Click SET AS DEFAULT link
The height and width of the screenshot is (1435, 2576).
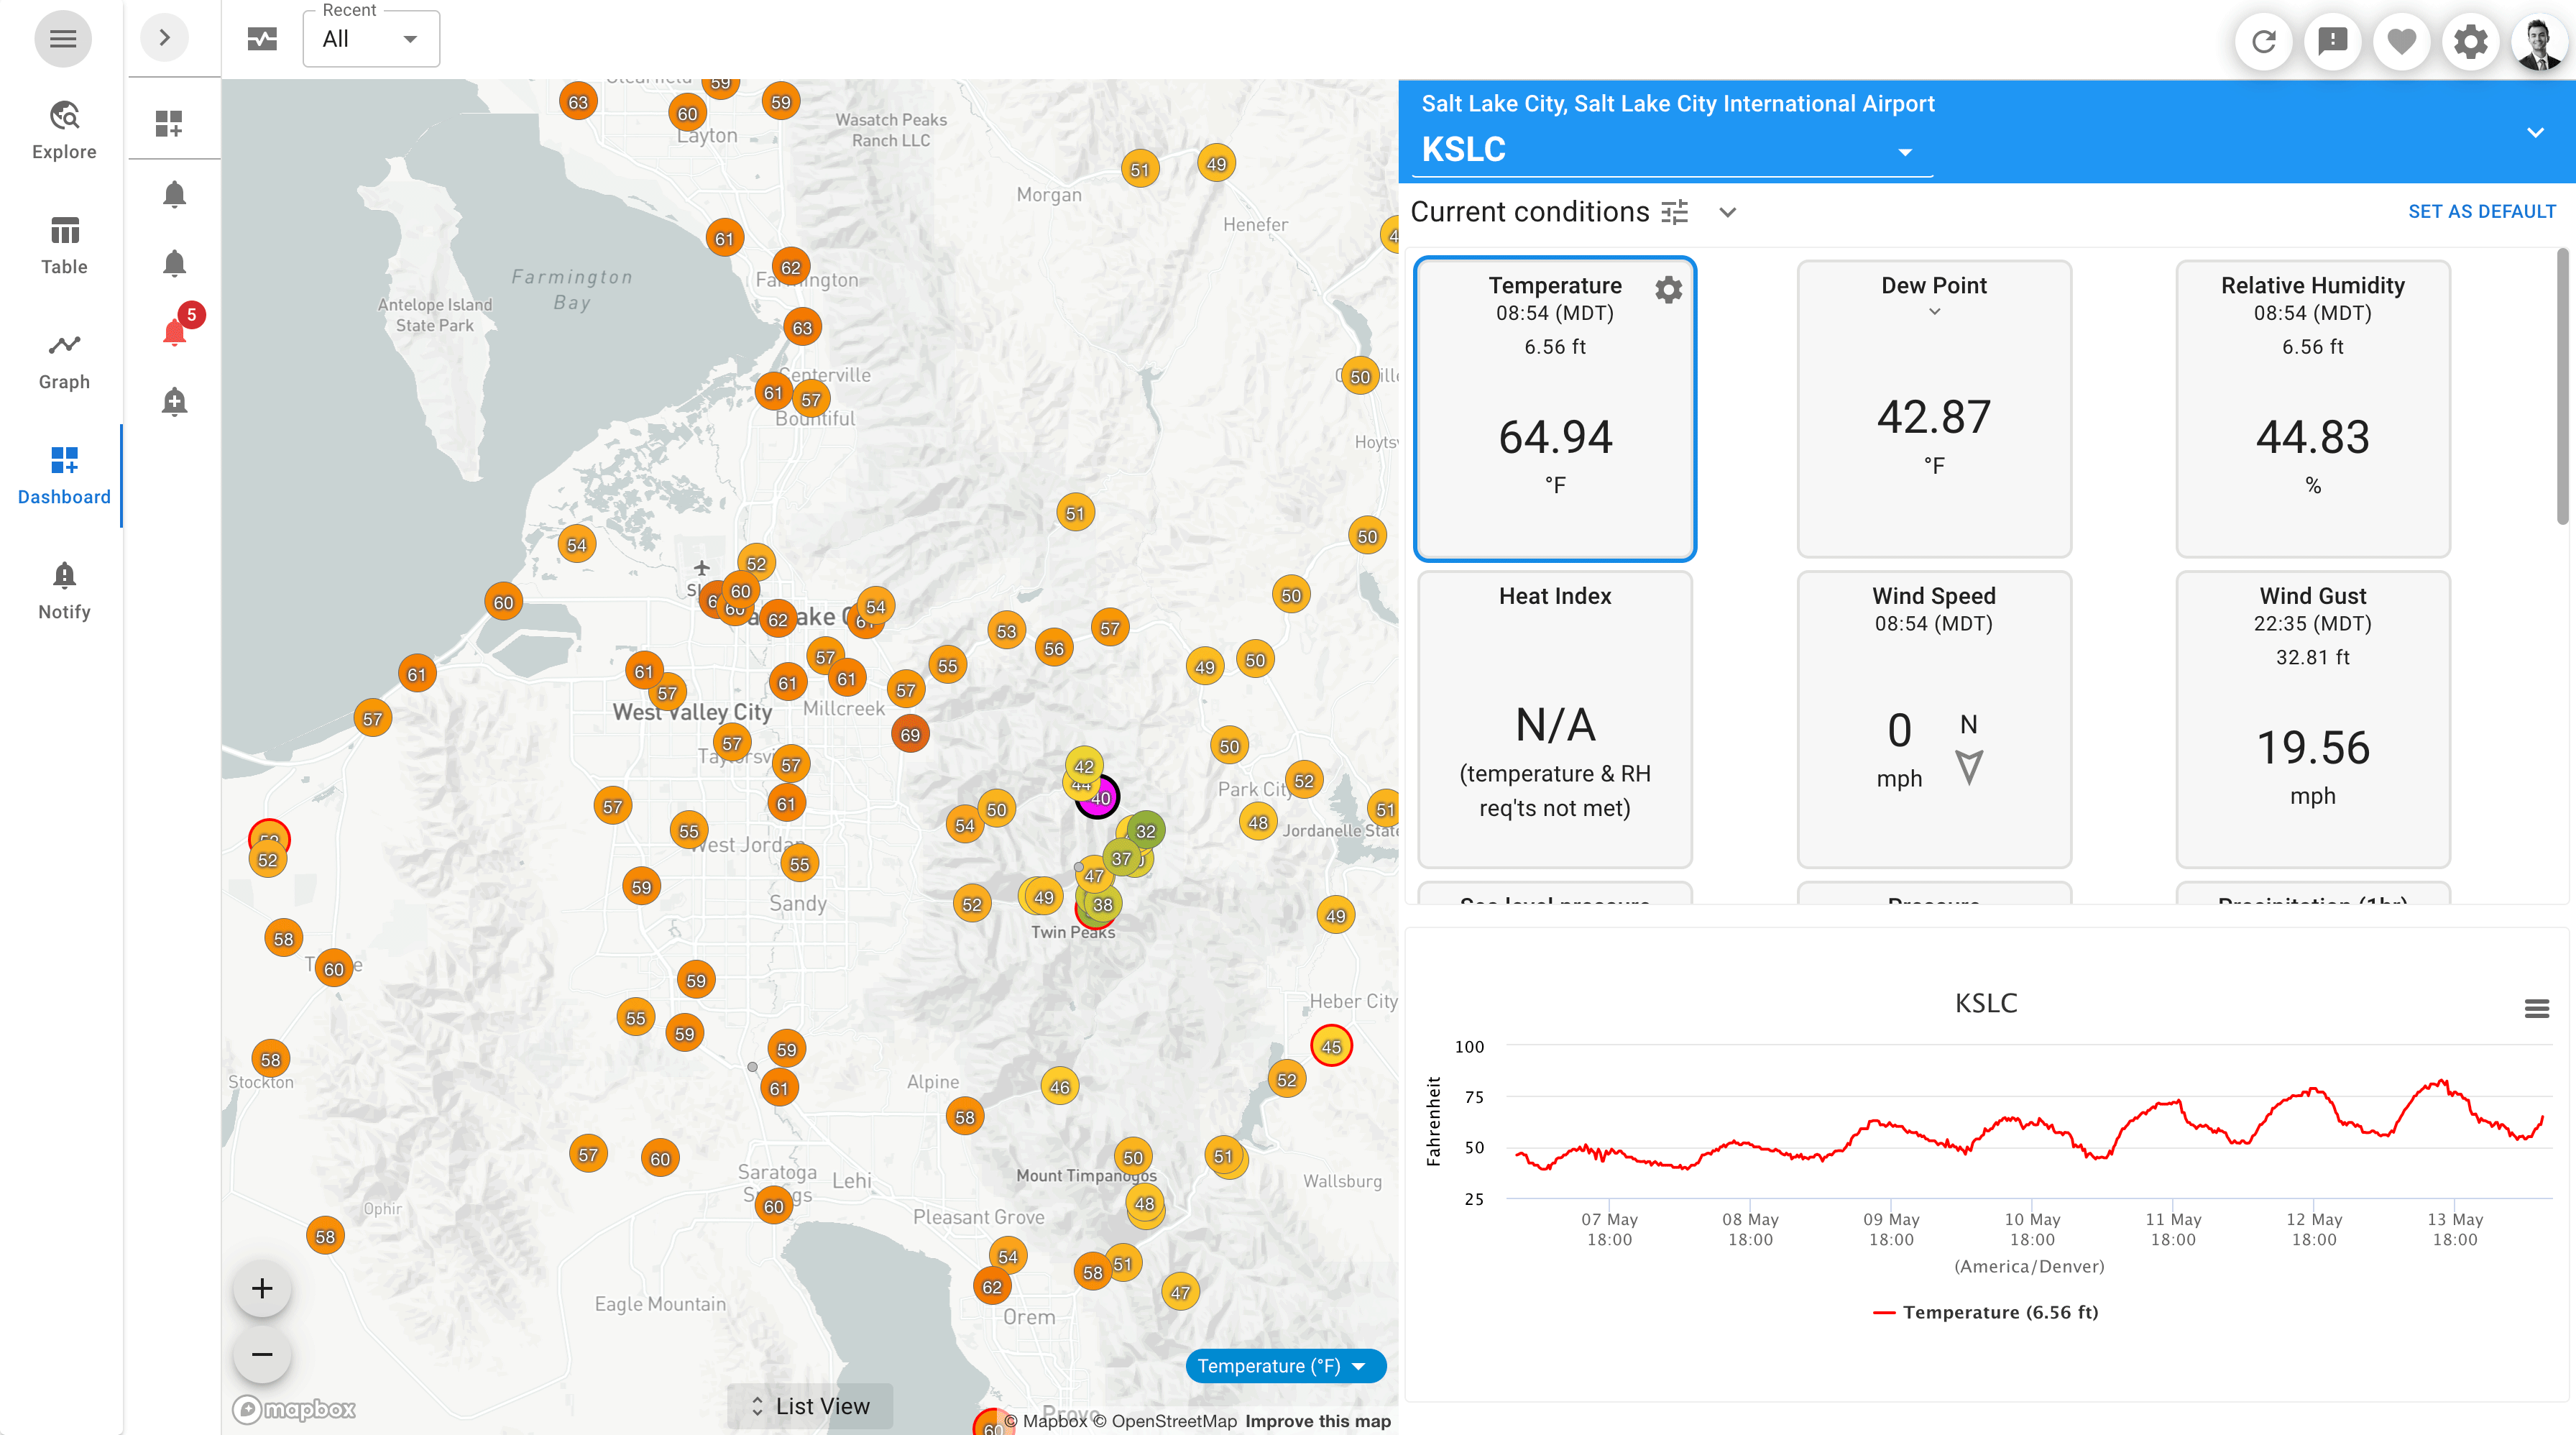(x=2483, y=211)
